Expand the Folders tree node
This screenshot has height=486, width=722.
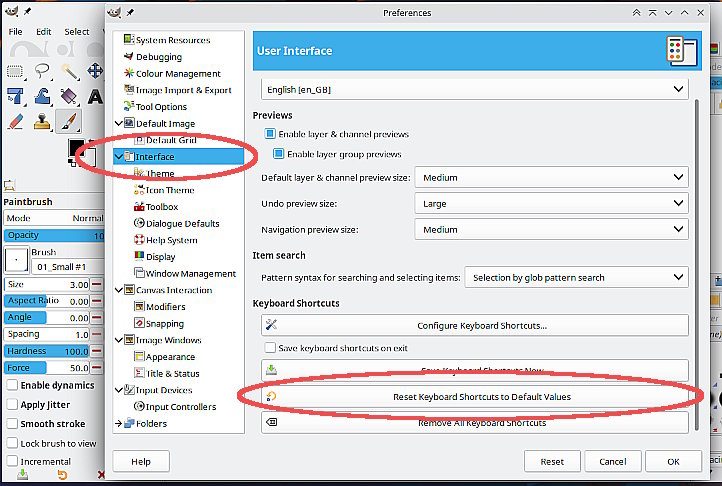(118, 423)
